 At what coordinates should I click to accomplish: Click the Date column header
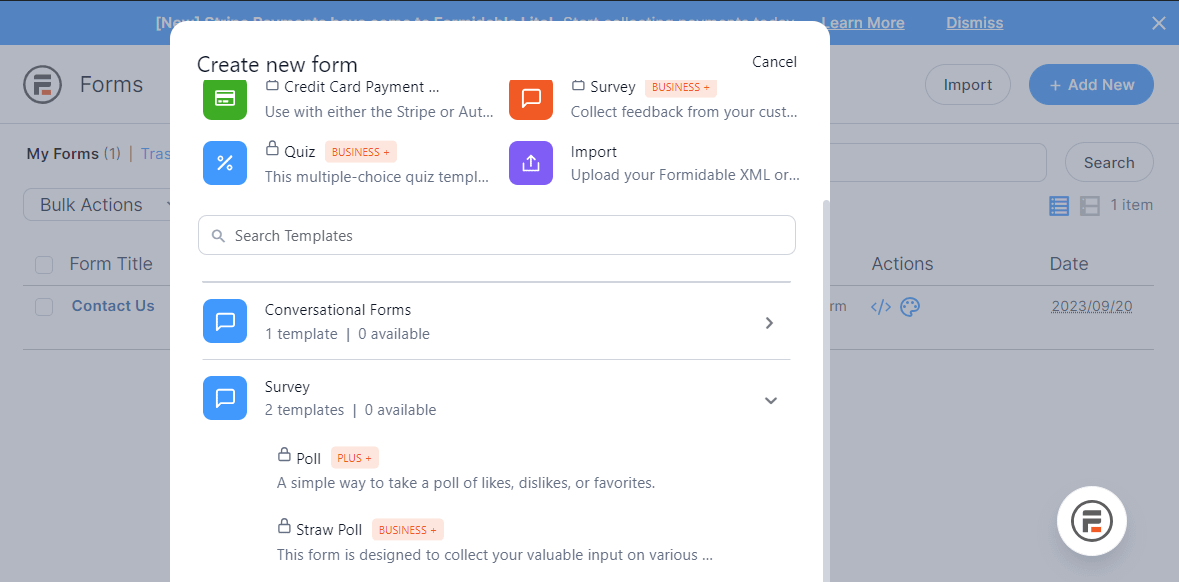[1069, 264]
